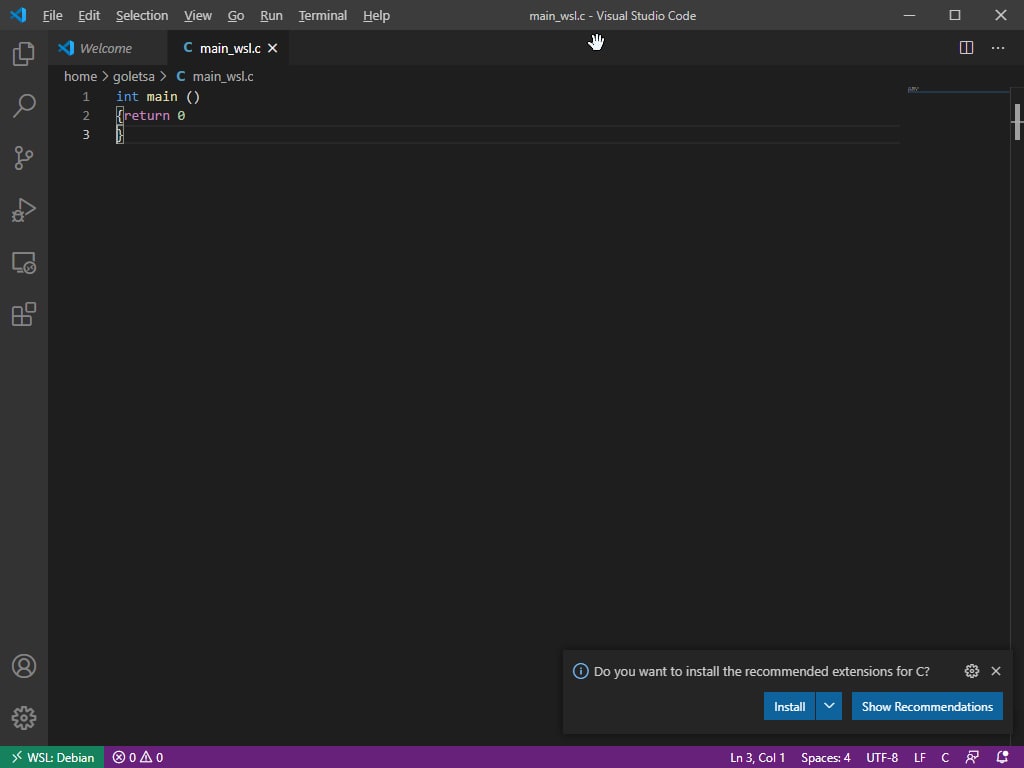Open the Problems errors and warnings indicator

click(x=138, y=758)
